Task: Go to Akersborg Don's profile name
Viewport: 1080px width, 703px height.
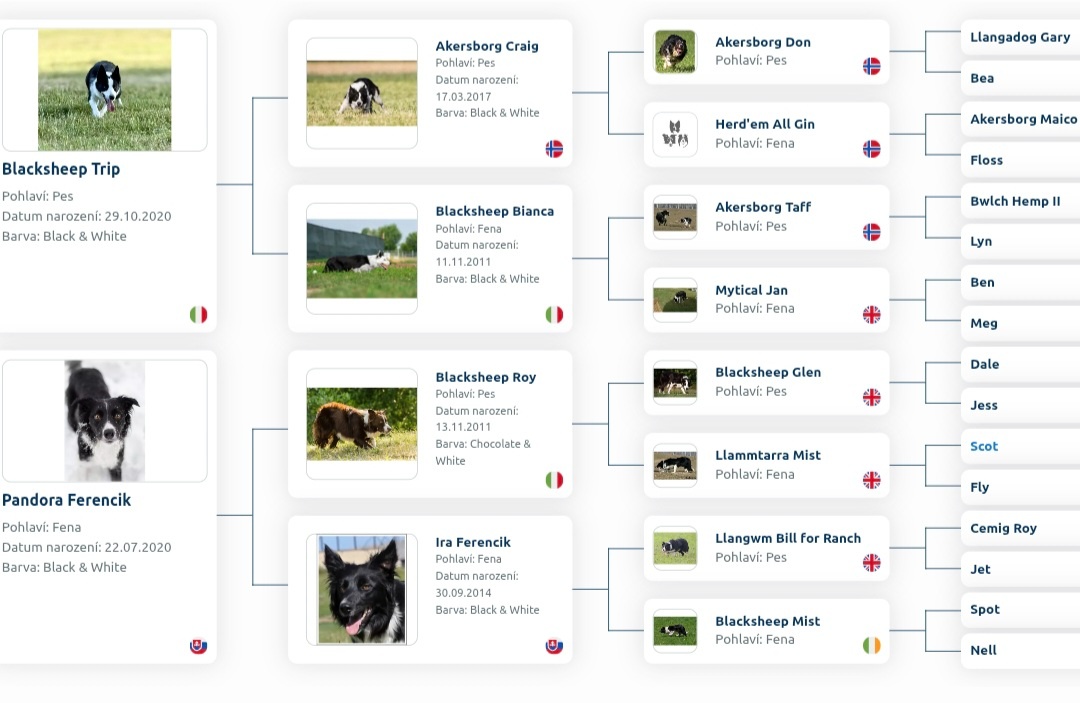Action: click(763, 42)
